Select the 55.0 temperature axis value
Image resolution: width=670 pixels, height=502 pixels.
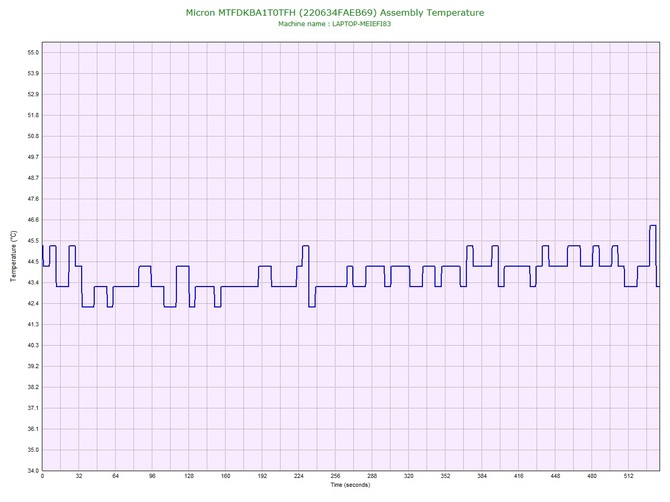[x=33, y=53]
